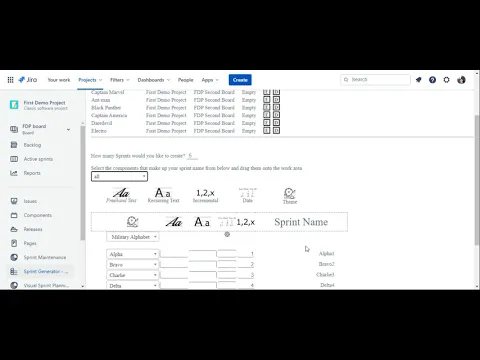Click the 'Daredevil' sprint name in the list
The width and height of the screenshot is (480, 360).
click(102, 123)
